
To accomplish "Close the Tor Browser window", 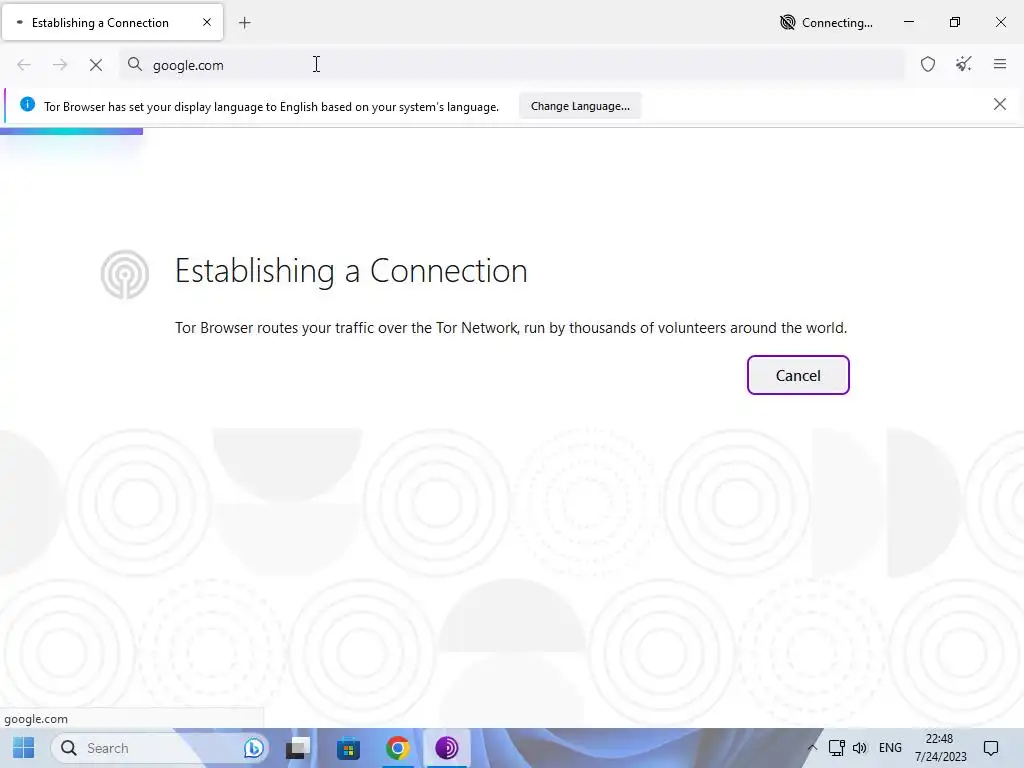I will click(x=1000, y=22).
